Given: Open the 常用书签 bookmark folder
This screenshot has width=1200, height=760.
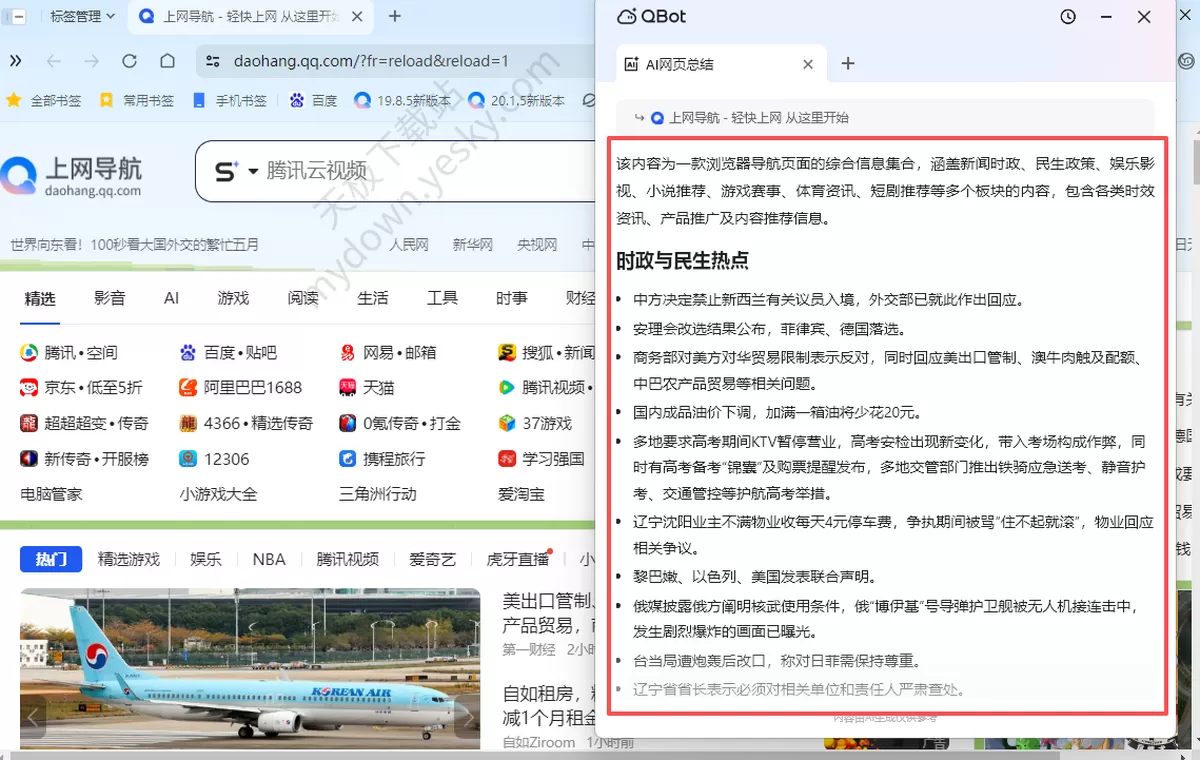Looking at the screenshot, I should [137, 101].
